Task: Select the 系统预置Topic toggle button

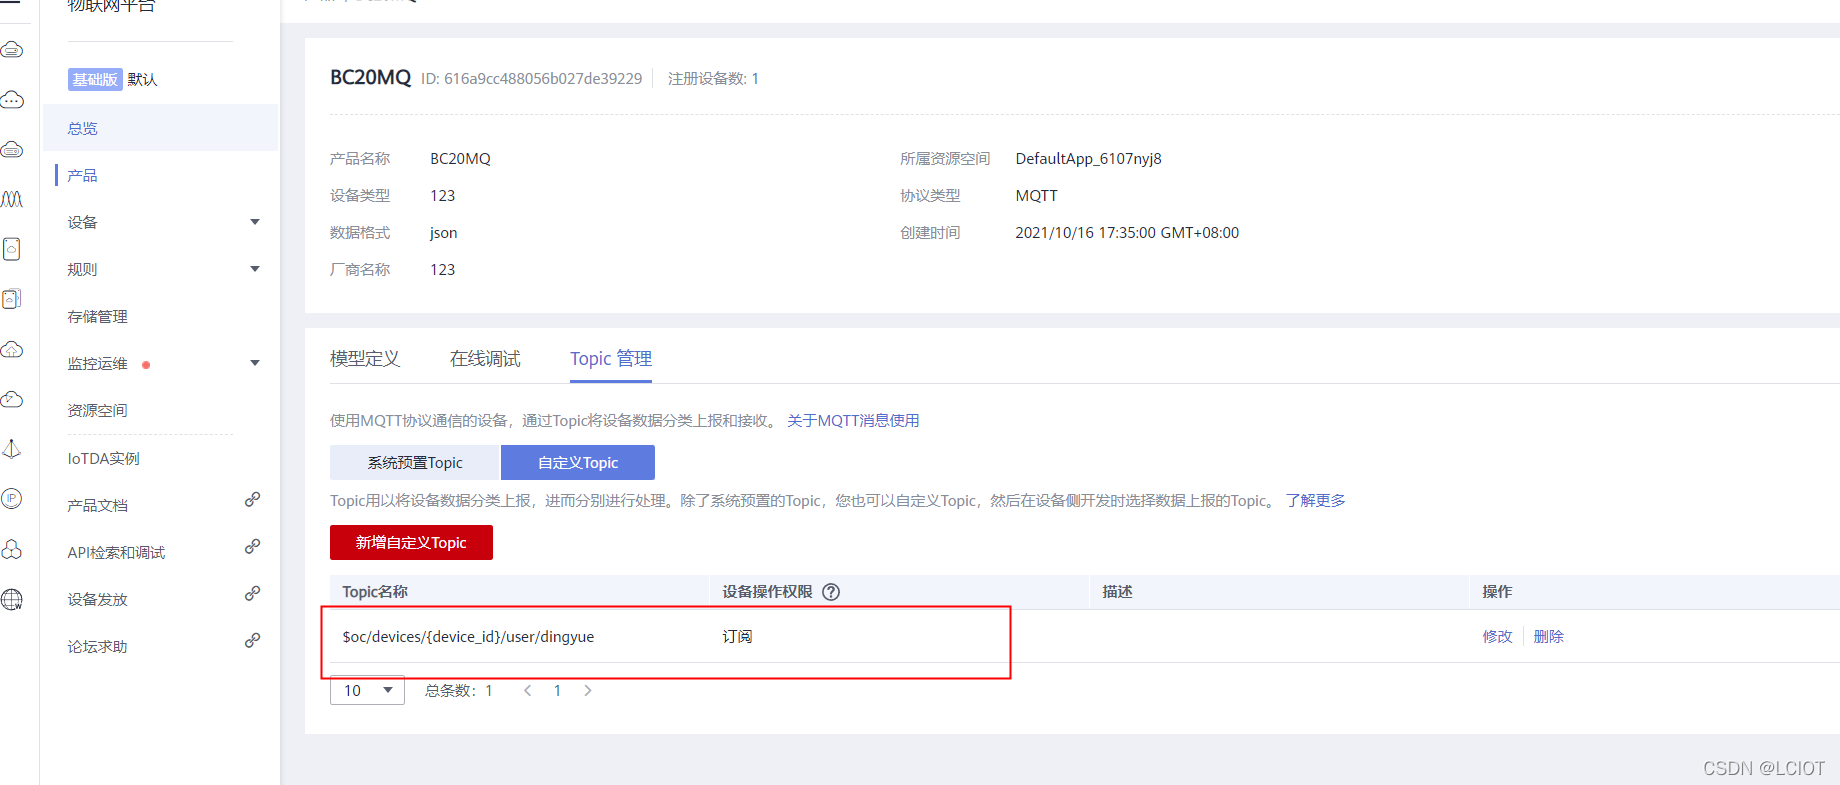Action: point(415,462)
